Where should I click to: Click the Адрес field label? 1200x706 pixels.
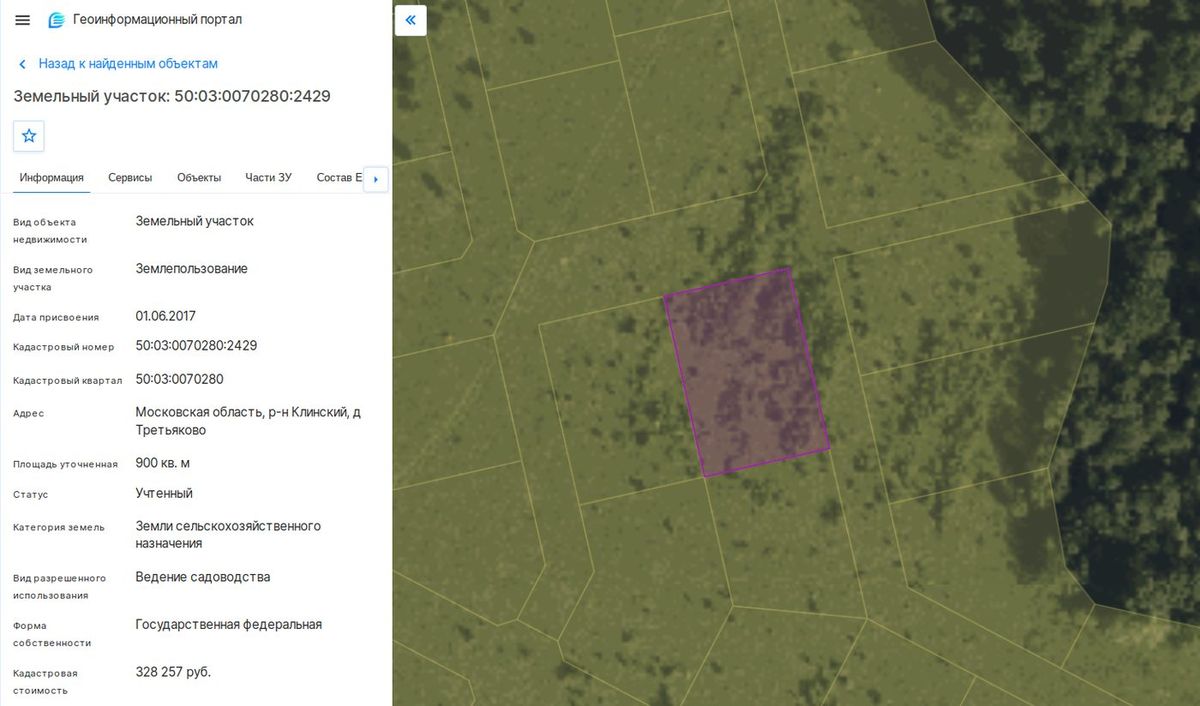(28, 413)
